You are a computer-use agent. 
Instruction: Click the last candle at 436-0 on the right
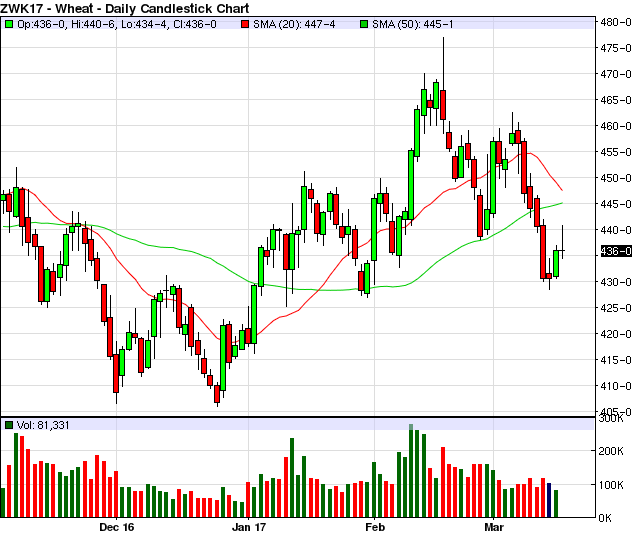pyautogui.click(x=562, y=250)
